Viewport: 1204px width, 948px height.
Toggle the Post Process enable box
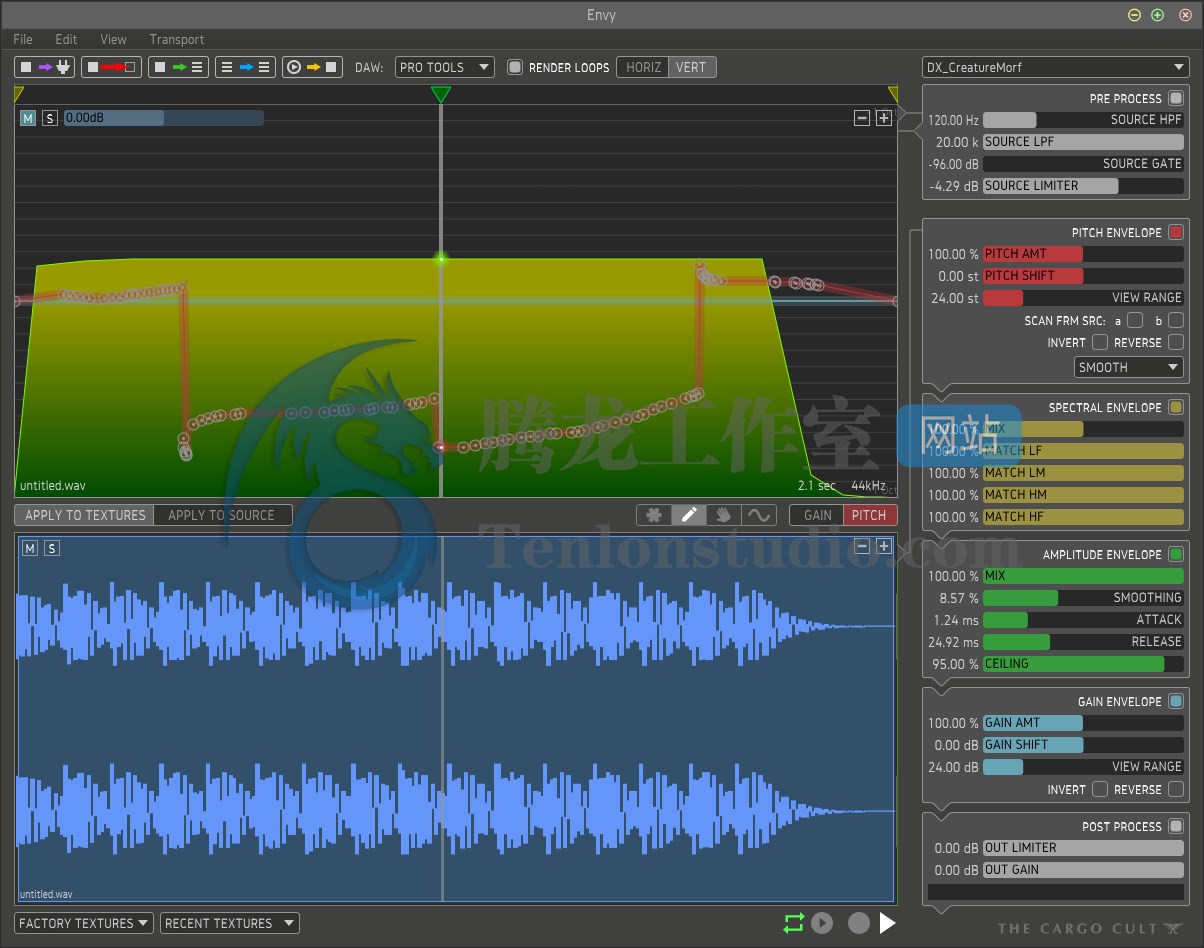coord(1176,826)
